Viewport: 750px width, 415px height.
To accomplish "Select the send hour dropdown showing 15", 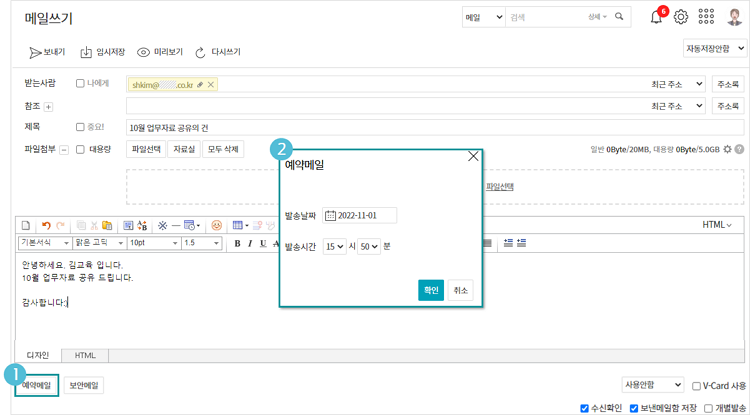I will coord(334,247).
